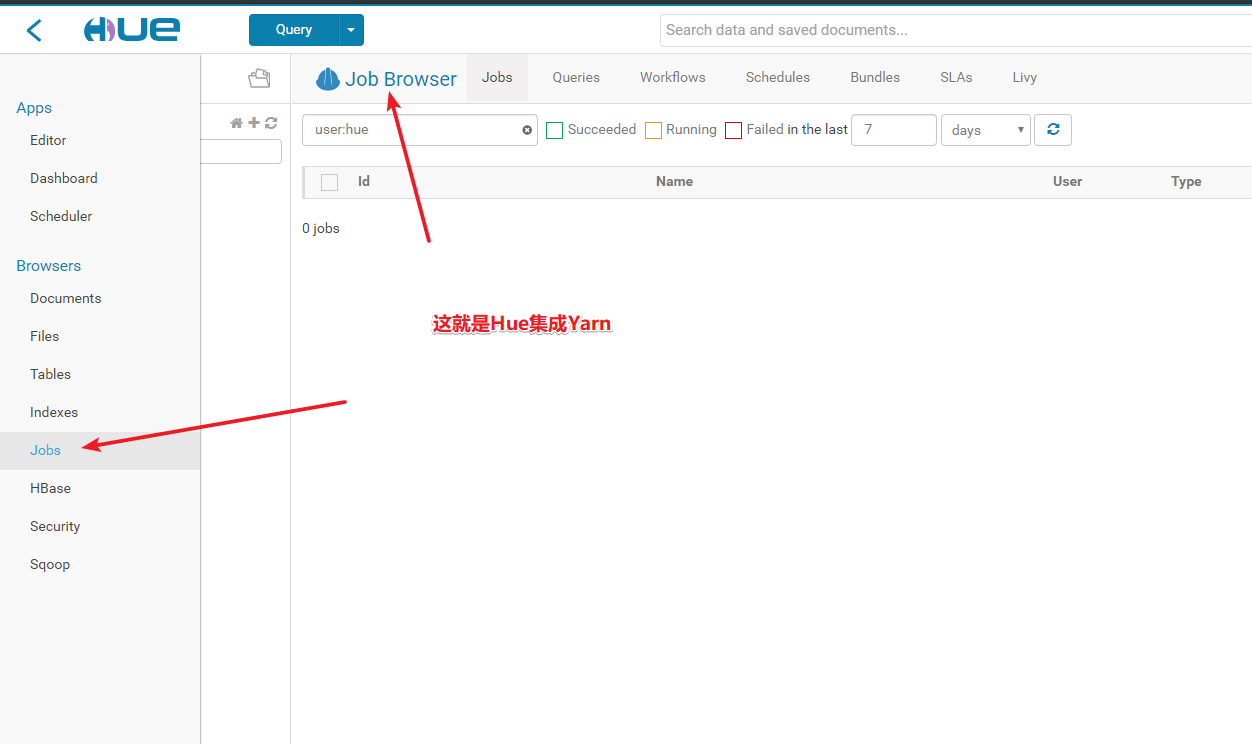Open HBase browser
The height and width of the screenshot is (744, 1252).
tap(50, 488)
